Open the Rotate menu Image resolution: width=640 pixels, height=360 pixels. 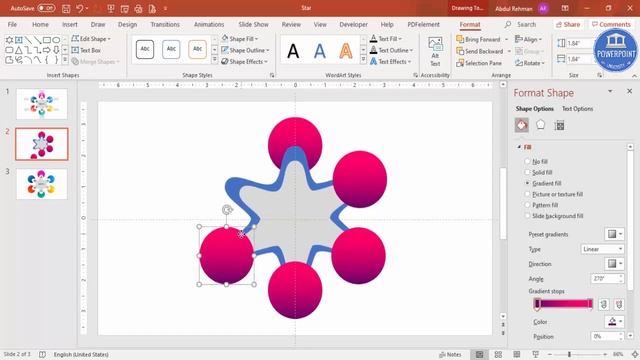coord(530,63)
